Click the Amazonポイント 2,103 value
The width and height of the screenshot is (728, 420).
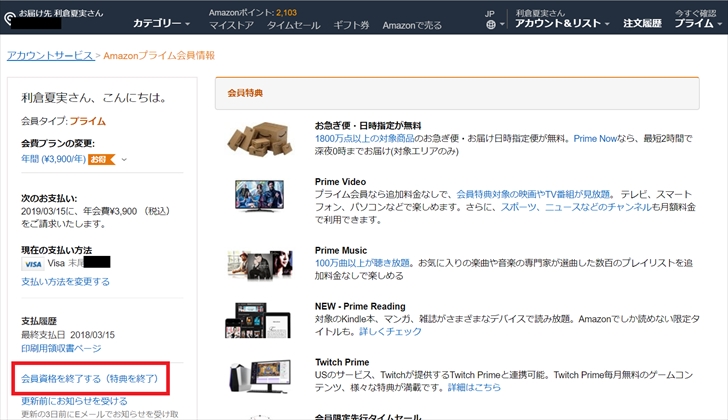286,13
